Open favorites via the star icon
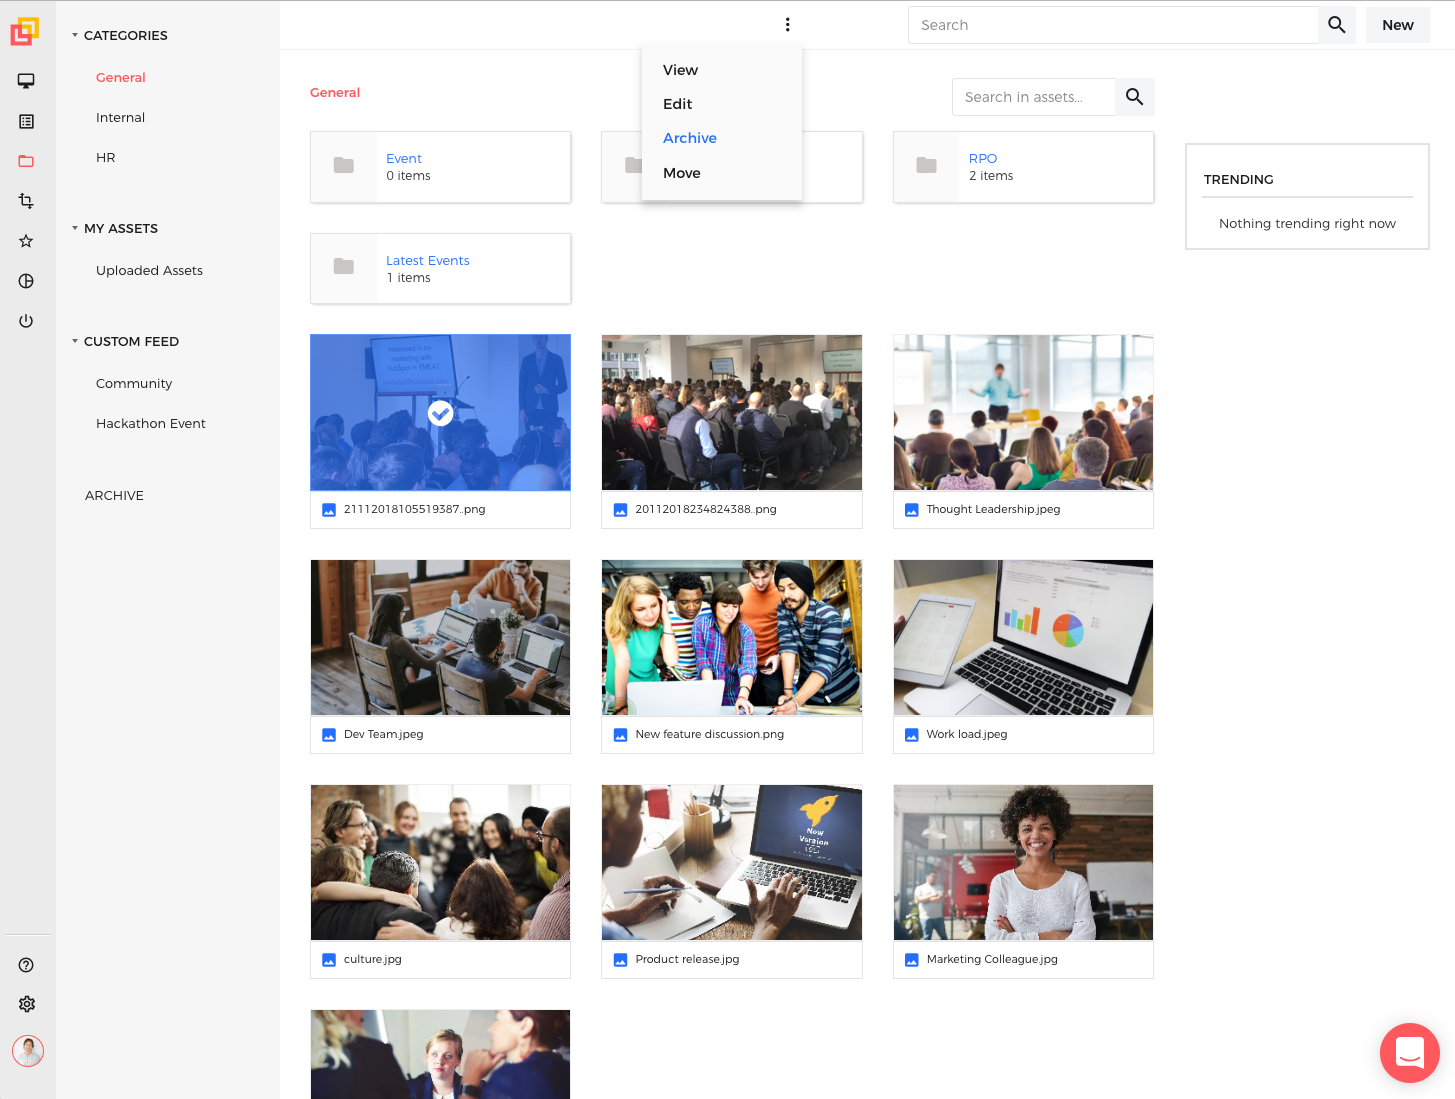 26,241
